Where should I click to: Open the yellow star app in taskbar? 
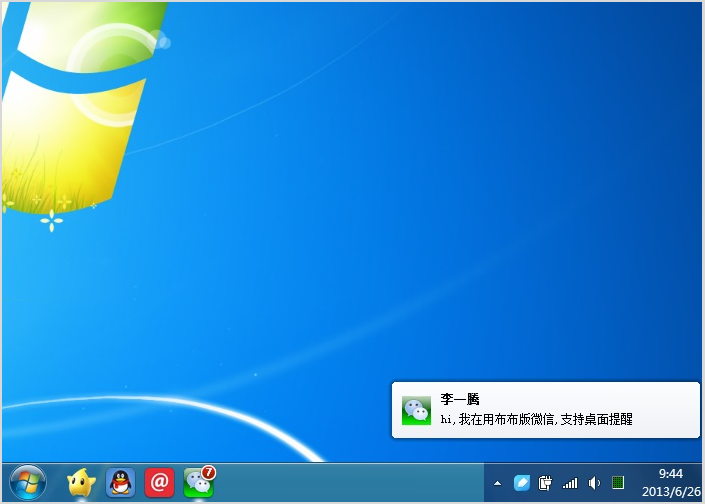pos(81,482)
